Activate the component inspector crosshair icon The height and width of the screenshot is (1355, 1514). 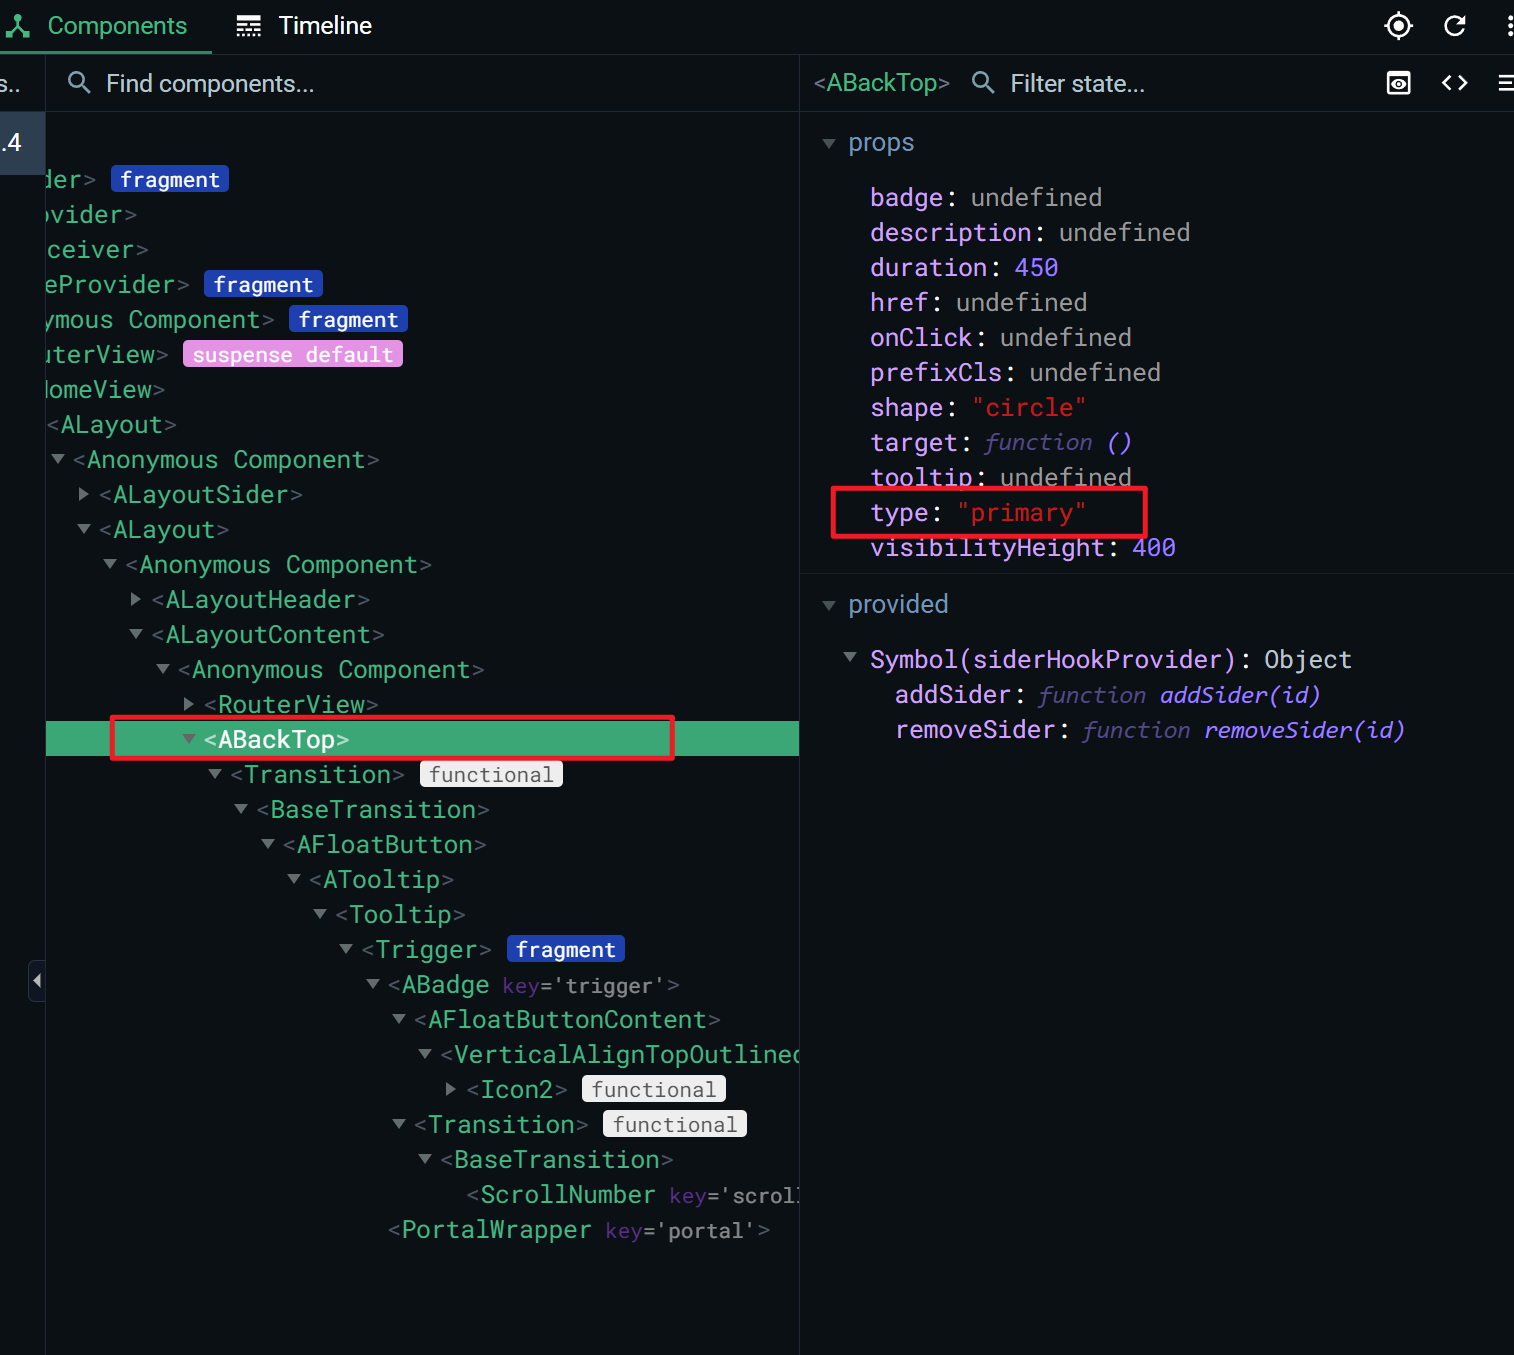point(1398,26)
